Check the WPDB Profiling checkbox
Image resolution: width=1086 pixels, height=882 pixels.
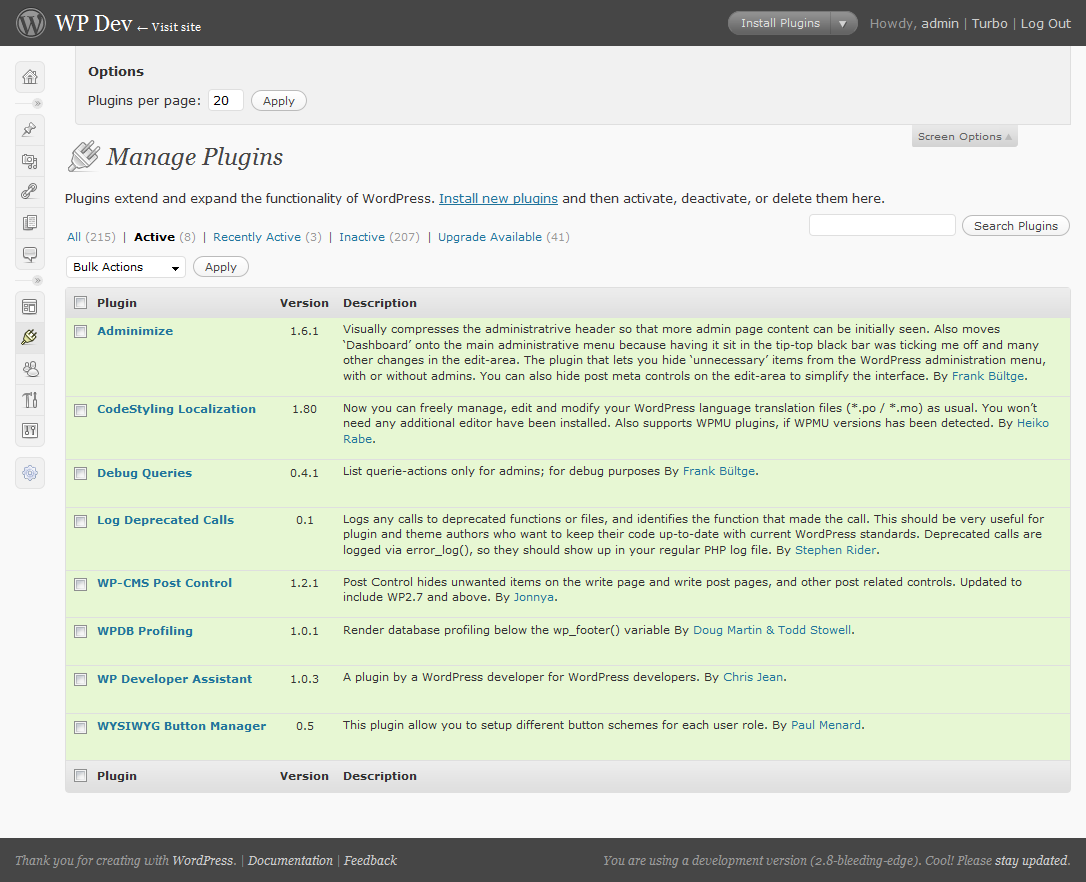pos(81,631)
